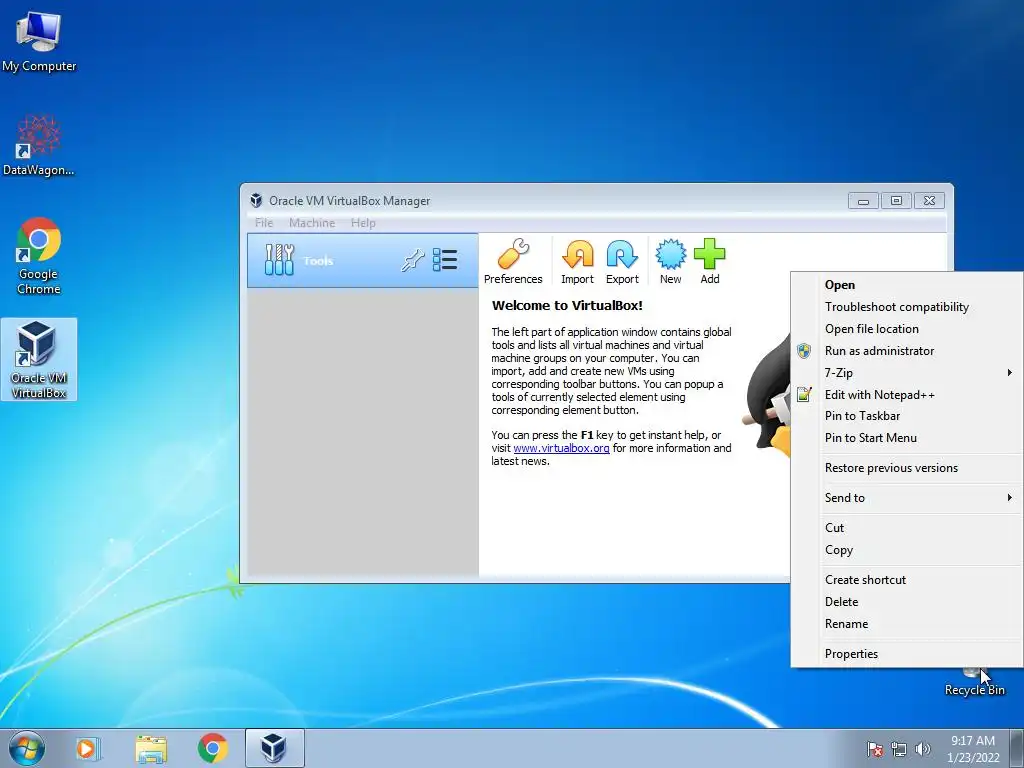This screenshot has height=768, width=1024.
Task: Click the taskbar clock and date
Action: coord(973,749)
